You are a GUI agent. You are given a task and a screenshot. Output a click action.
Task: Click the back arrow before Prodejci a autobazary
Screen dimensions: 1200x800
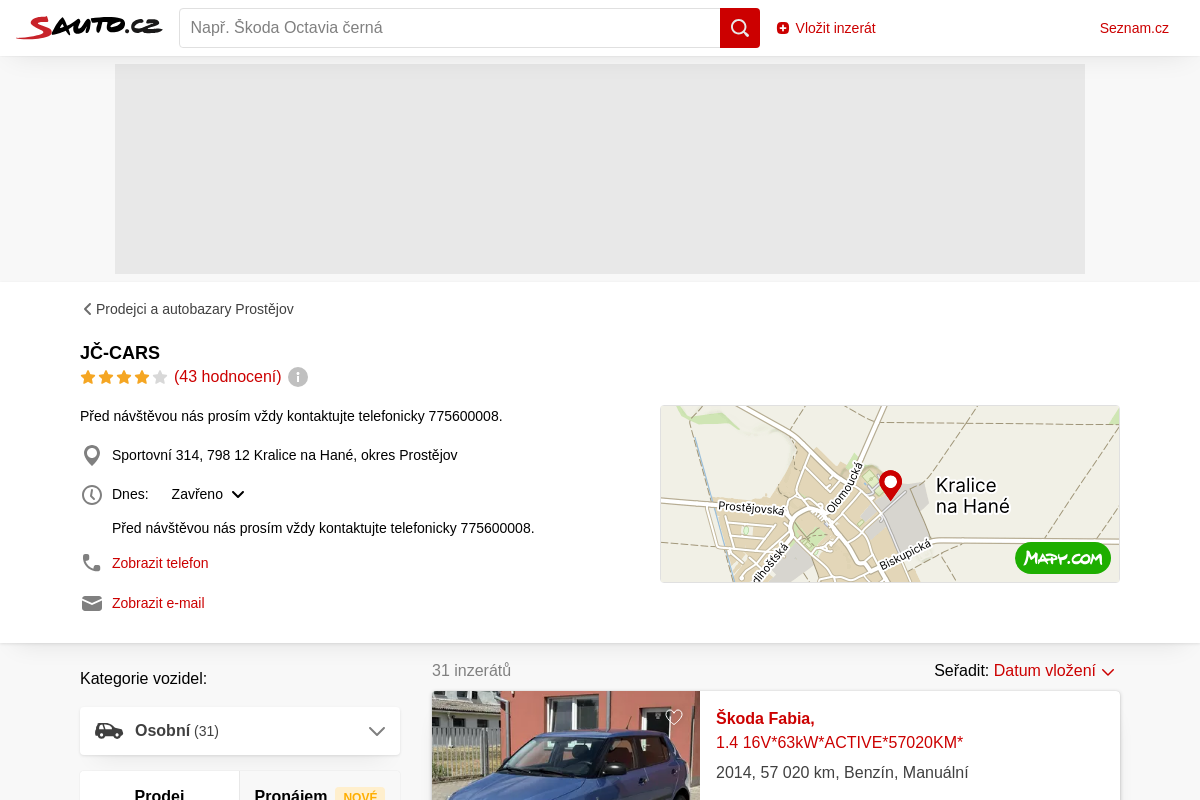tap(87, 309)
